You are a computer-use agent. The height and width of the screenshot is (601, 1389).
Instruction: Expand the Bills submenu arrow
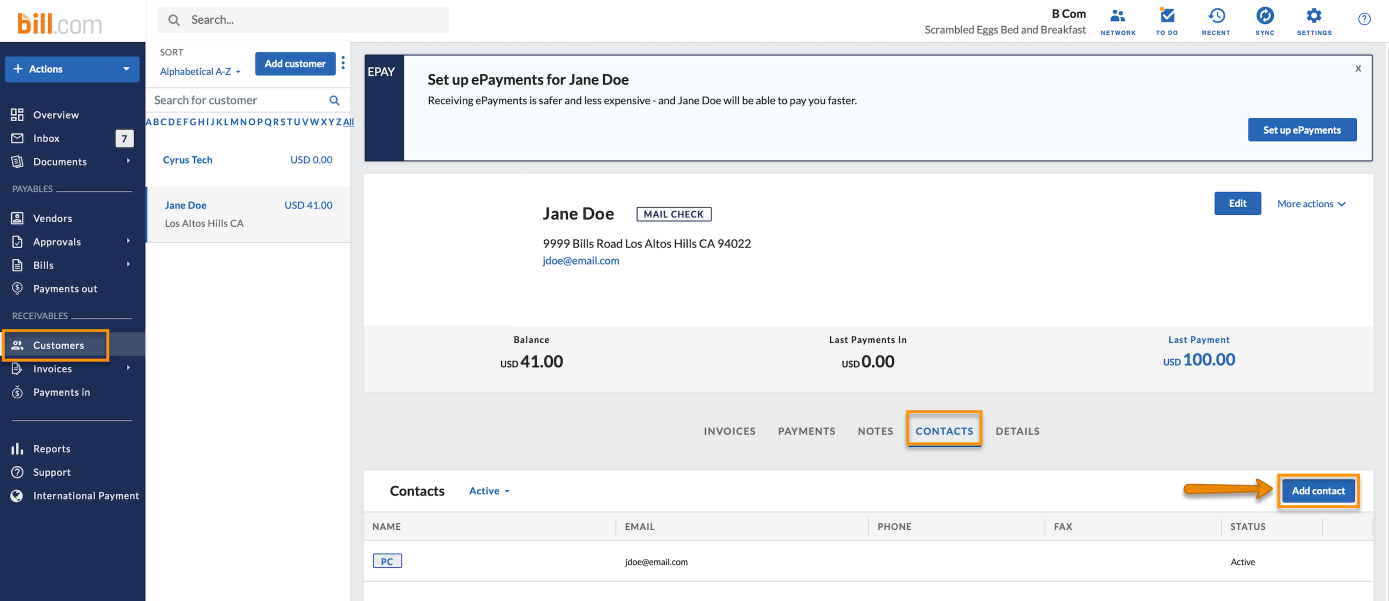click(128, 265)
